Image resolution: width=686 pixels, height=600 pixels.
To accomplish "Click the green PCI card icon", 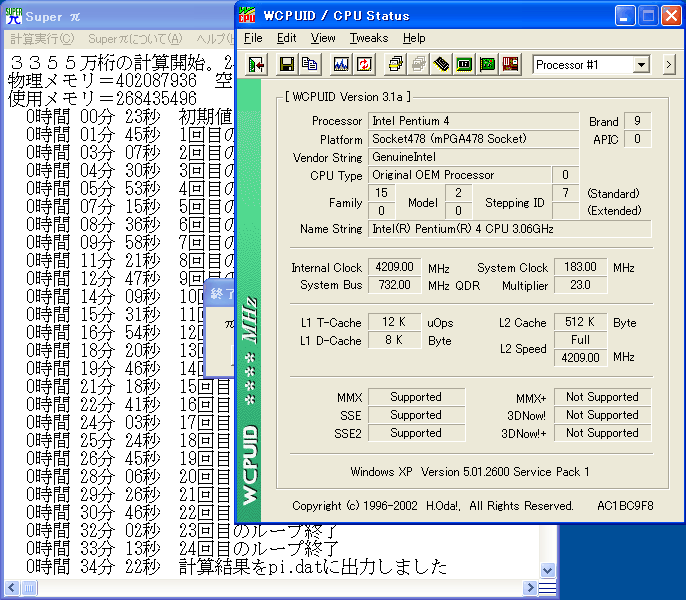I will [x=487, y=65].
